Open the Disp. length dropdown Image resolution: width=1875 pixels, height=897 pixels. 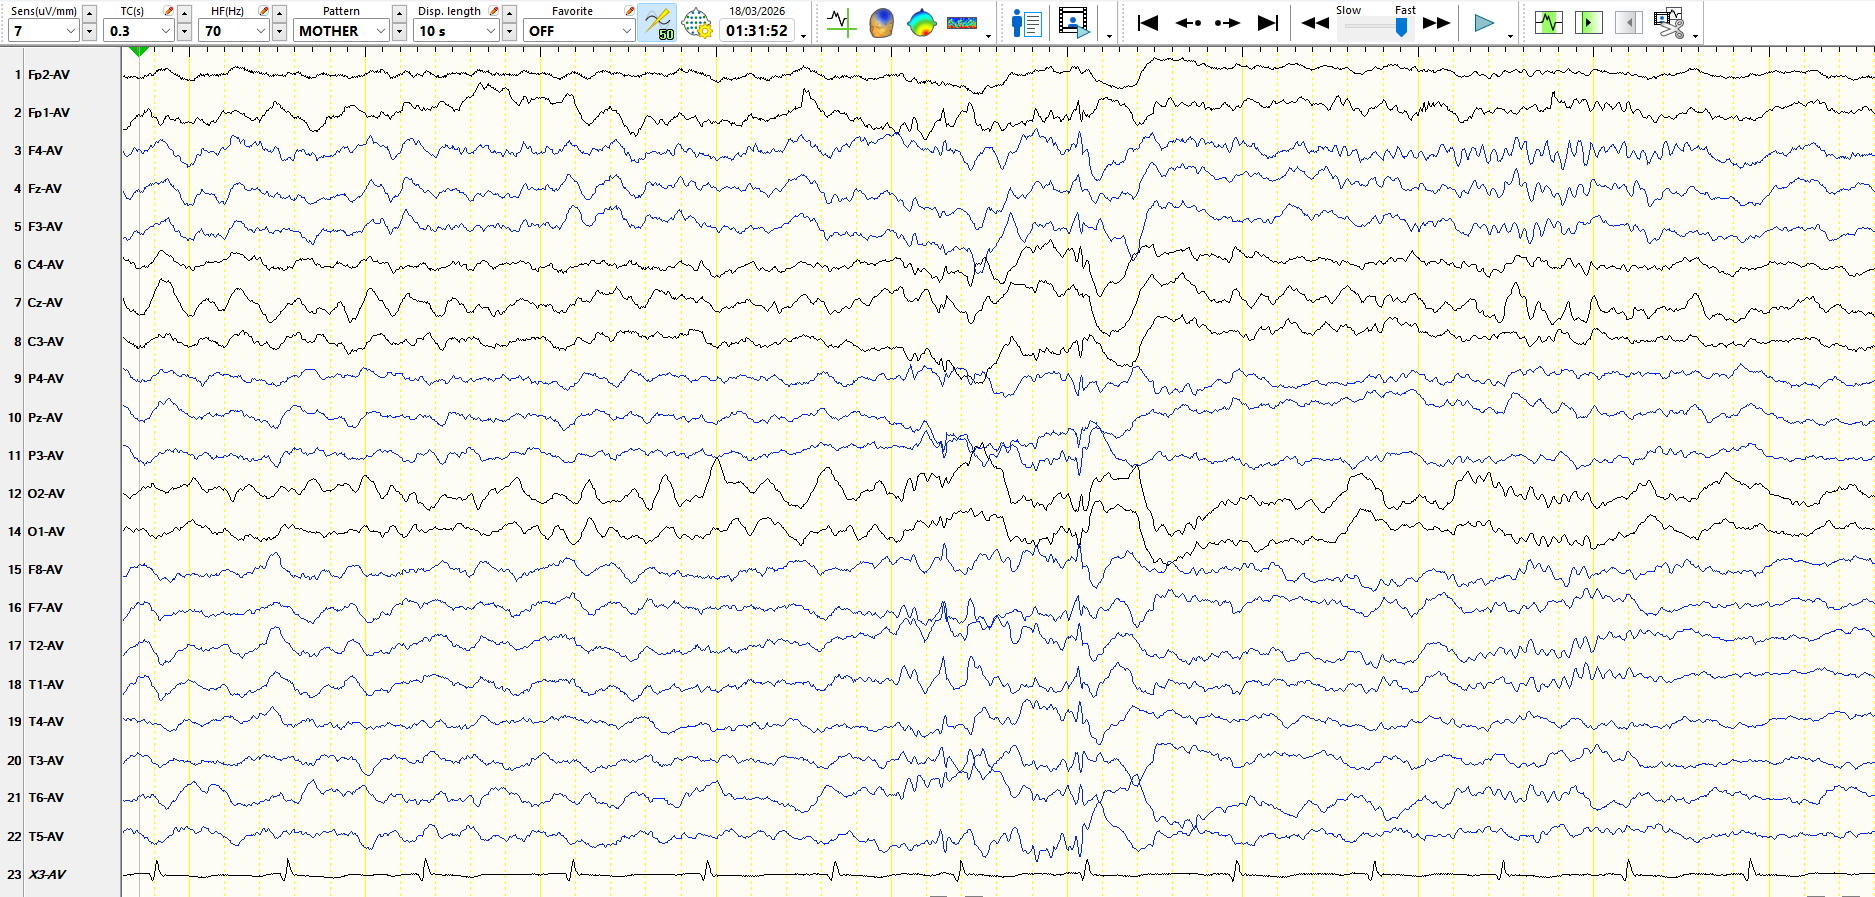coord(456,31)
